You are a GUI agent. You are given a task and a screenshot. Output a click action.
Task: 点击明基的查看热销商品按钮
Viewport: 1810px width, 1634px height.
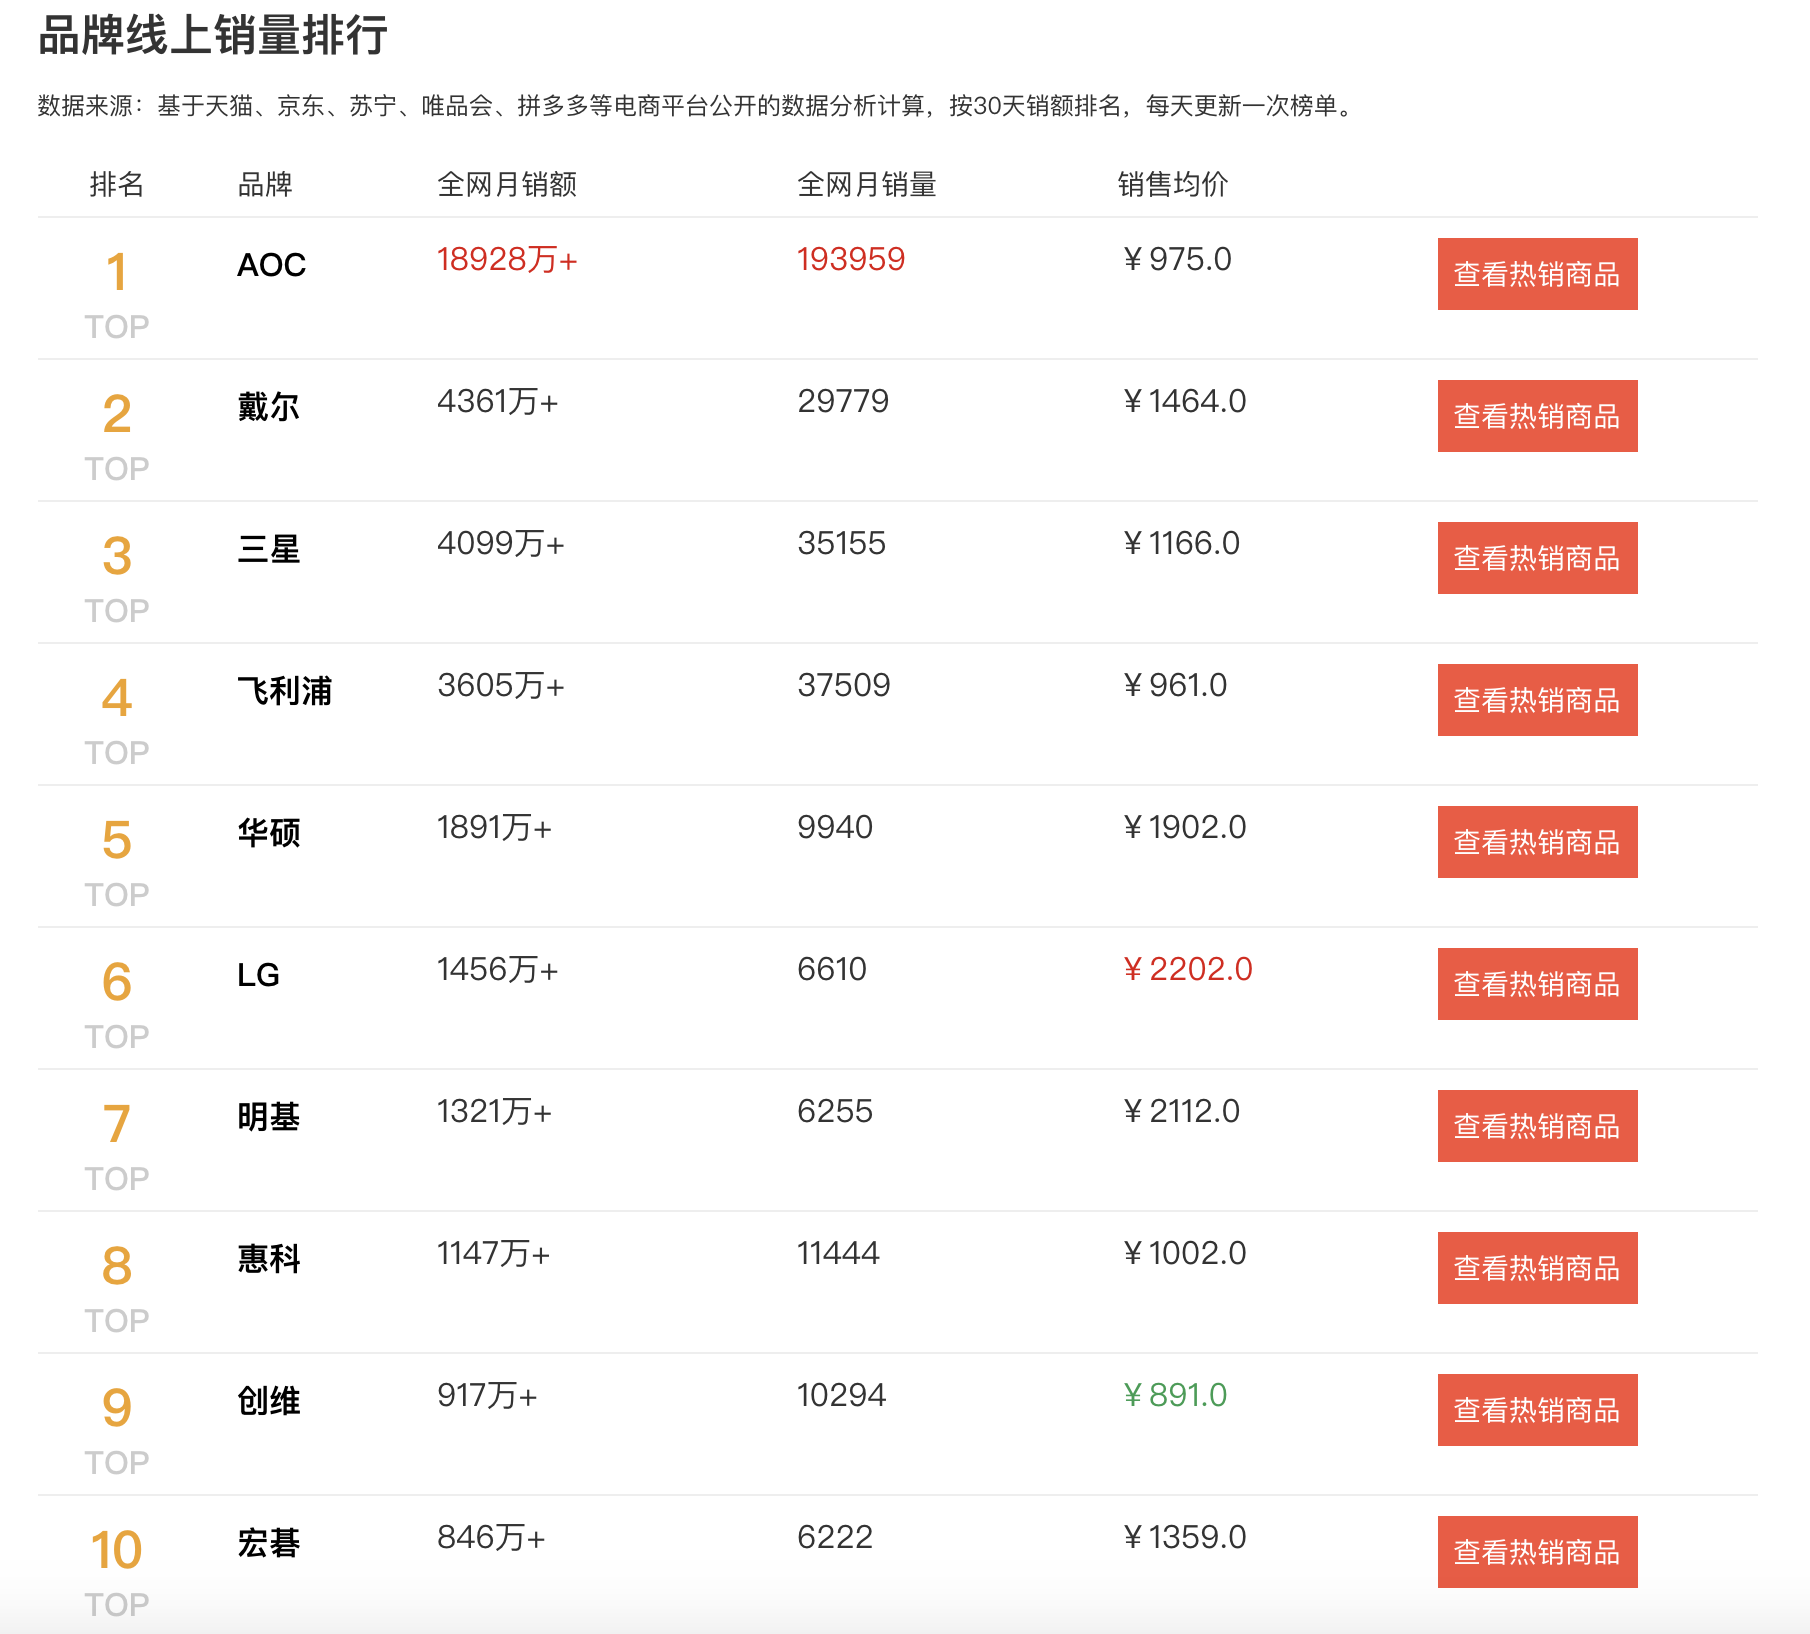[x=1537, y=1126]
